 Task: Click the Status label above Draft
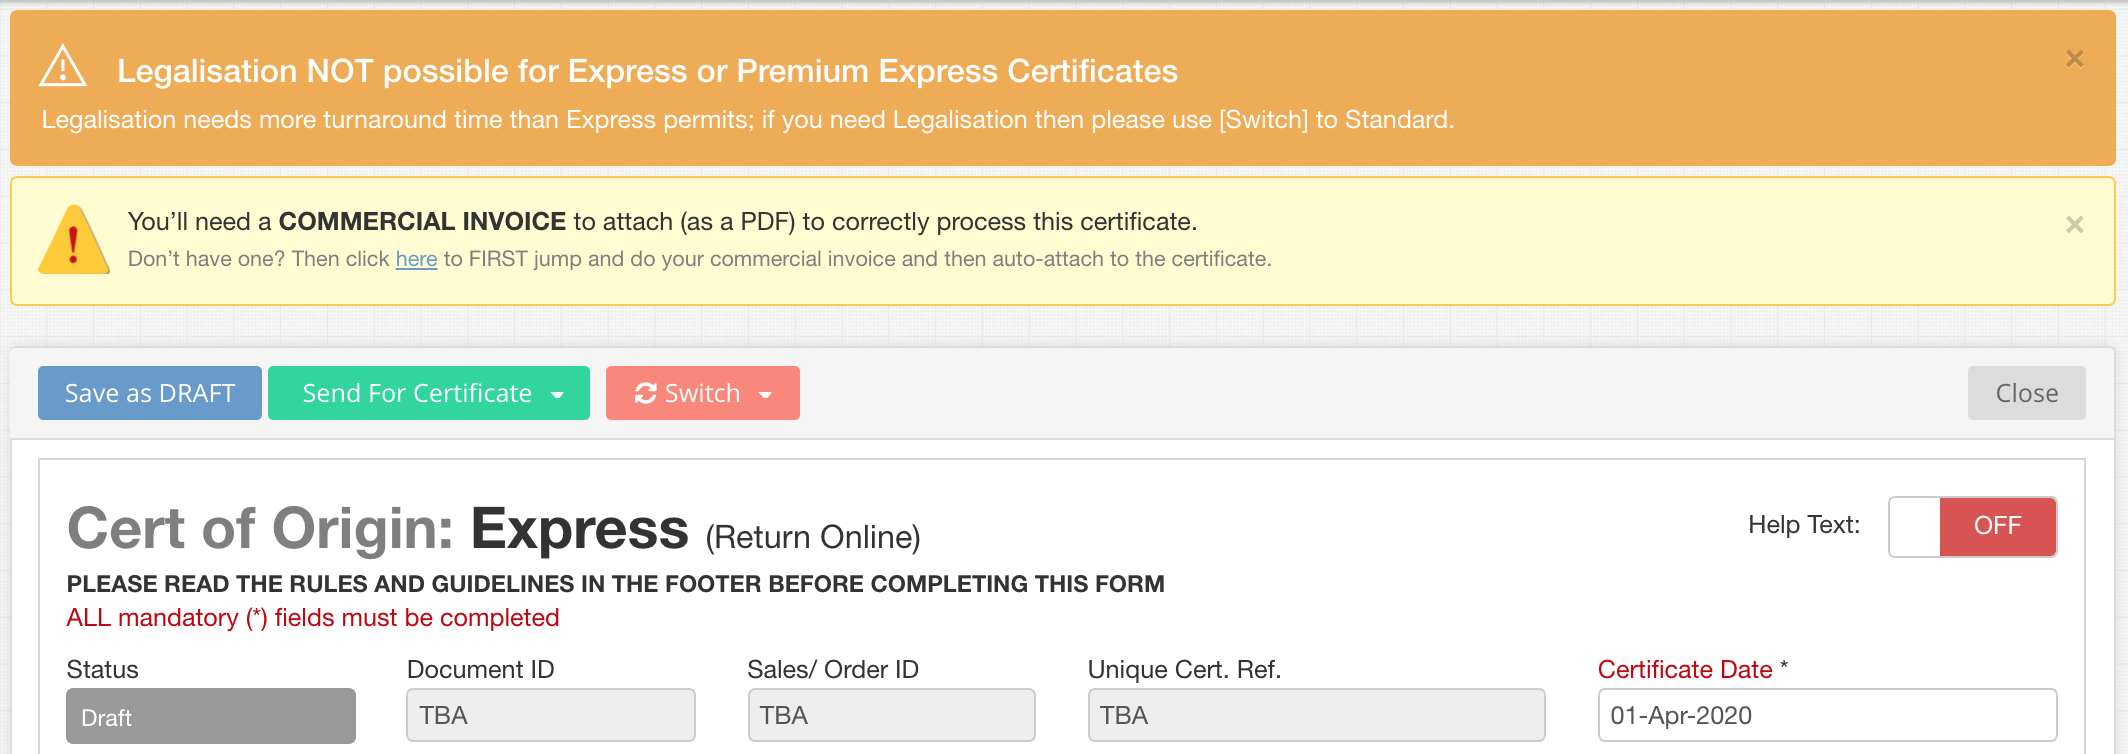pyautogui.click(x=101, y=669)
